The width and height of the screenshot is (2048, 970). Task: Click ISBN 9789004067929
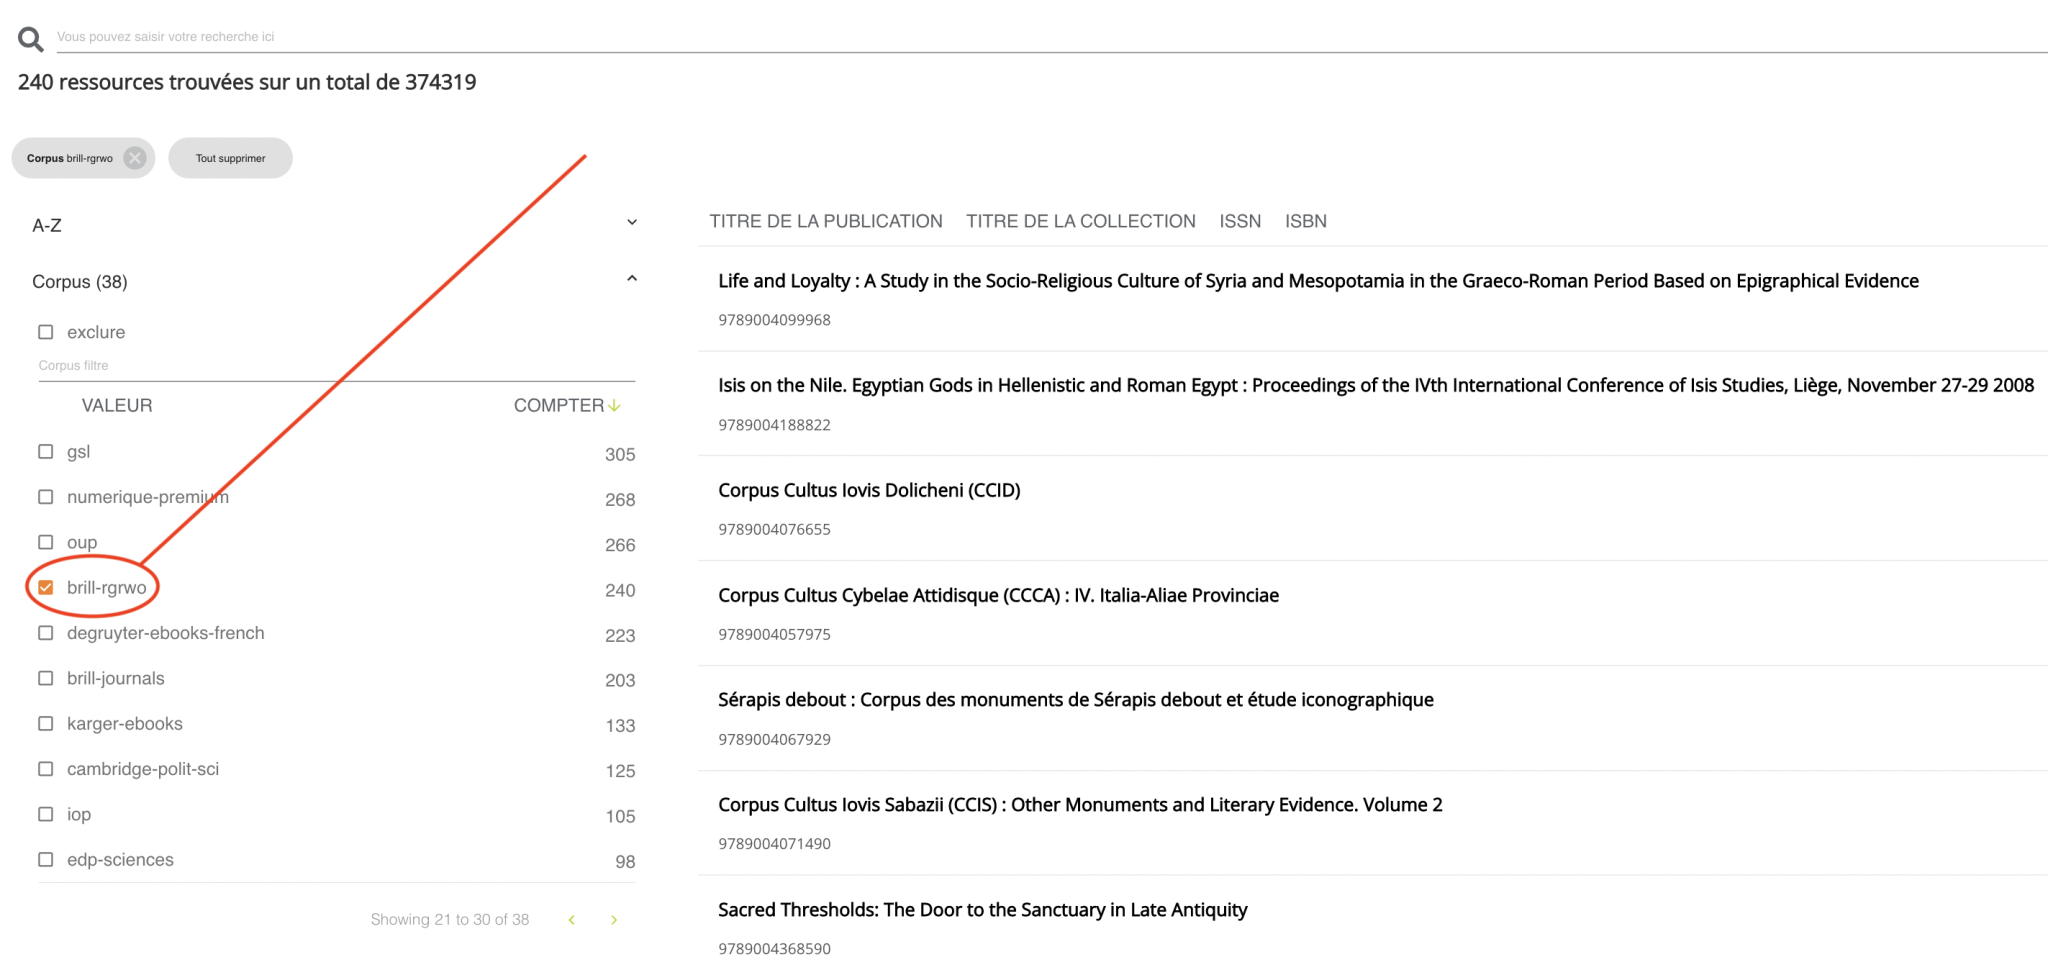[x=774, y=739]
